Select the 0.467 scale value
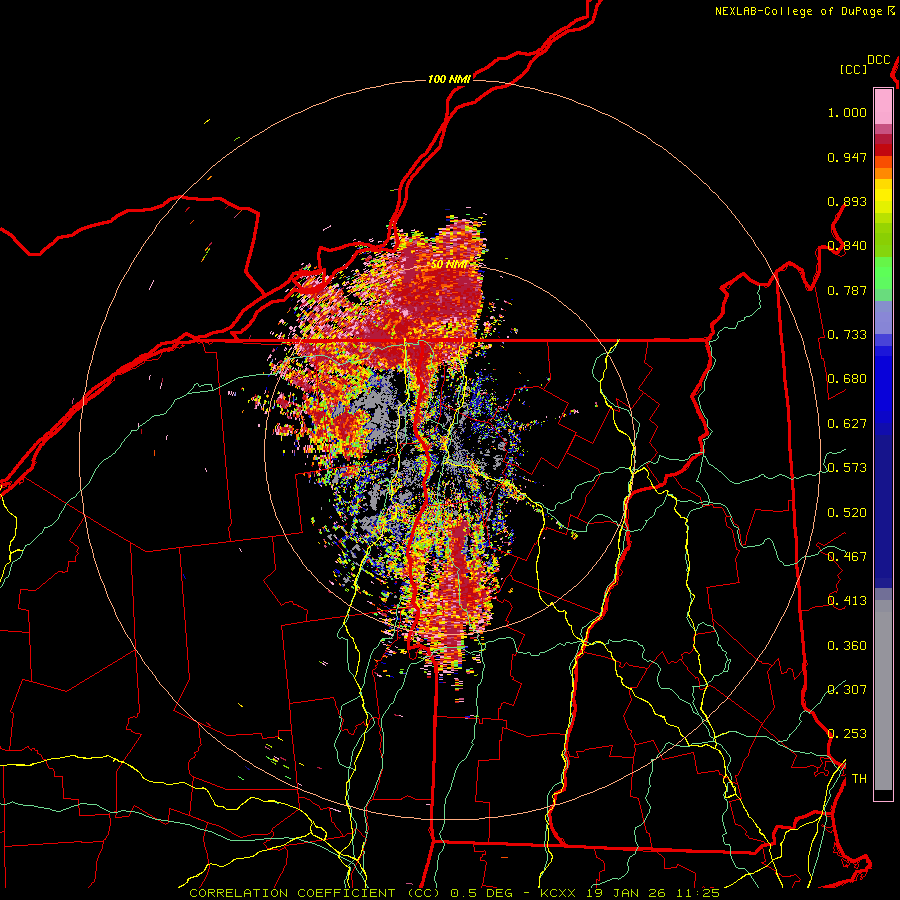 click(847, 557)
